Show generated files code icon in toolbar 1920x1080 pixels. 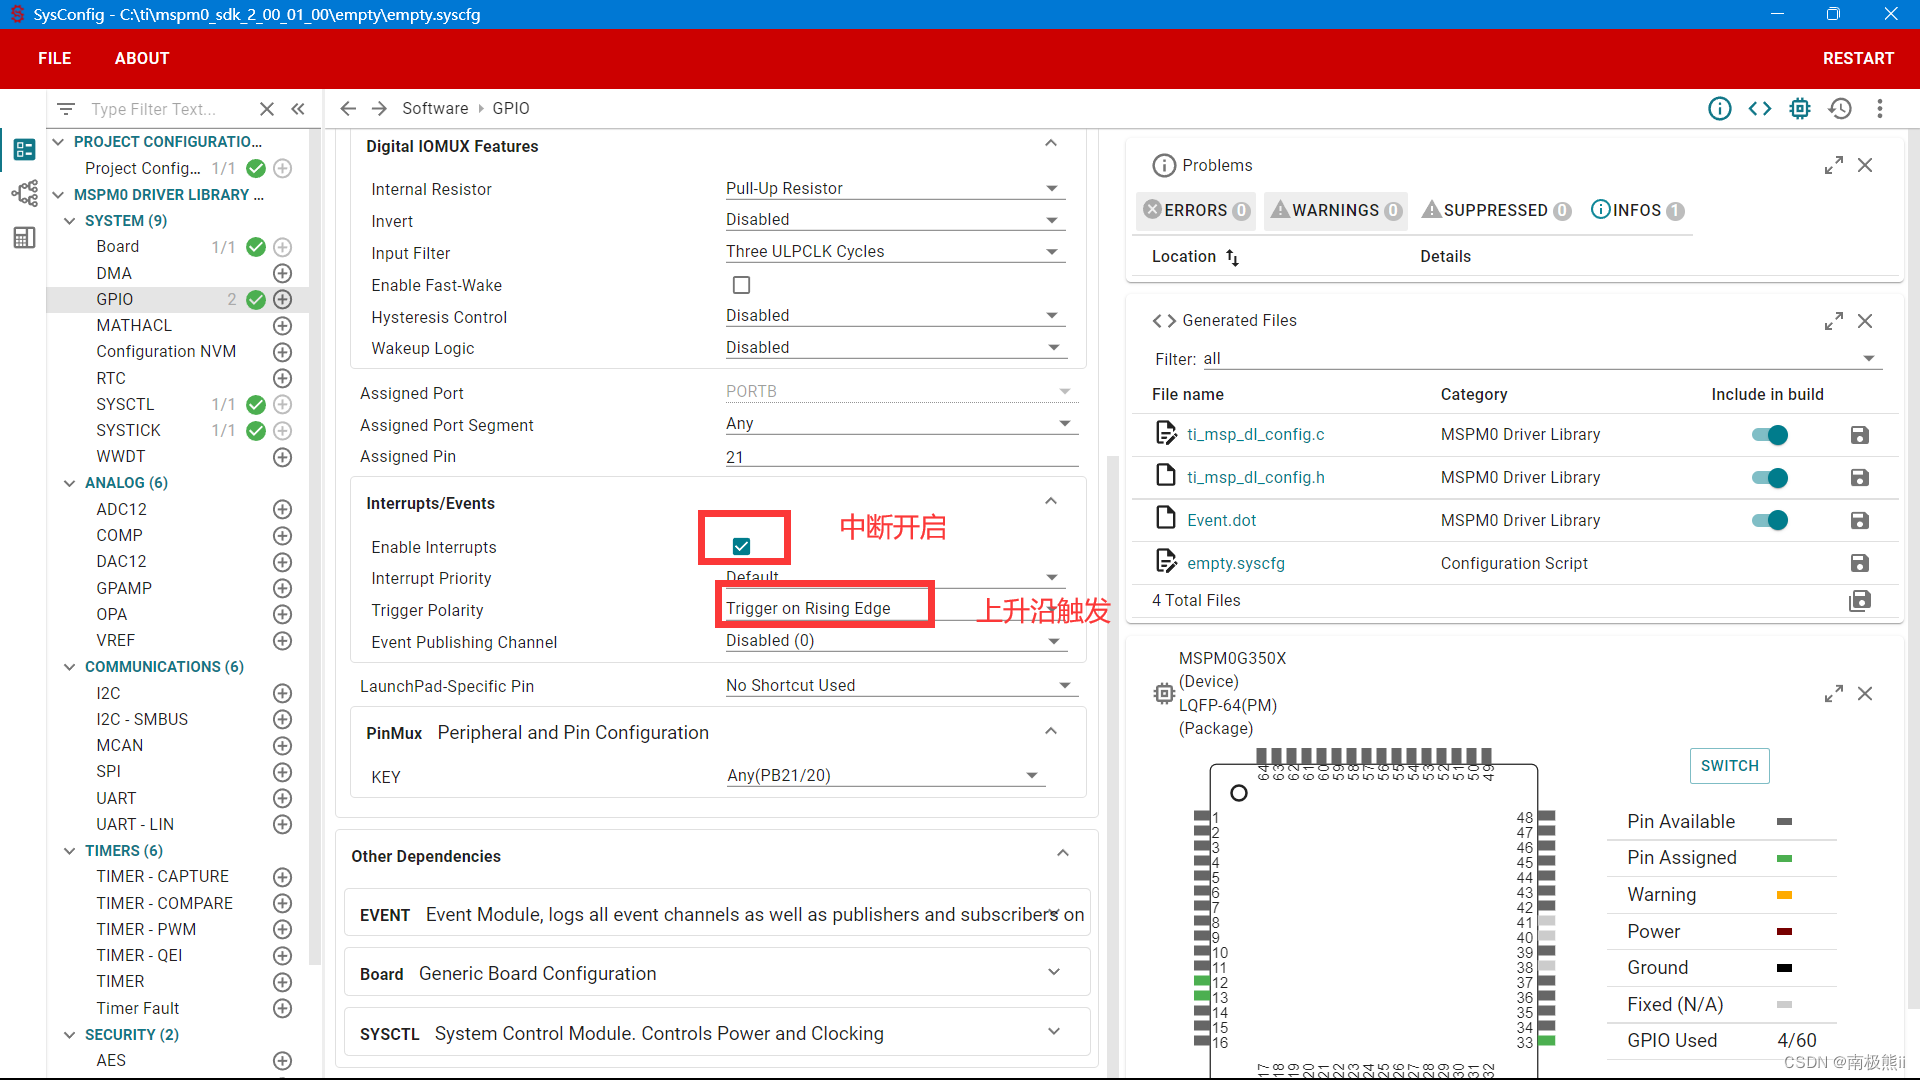point(1760,108)
